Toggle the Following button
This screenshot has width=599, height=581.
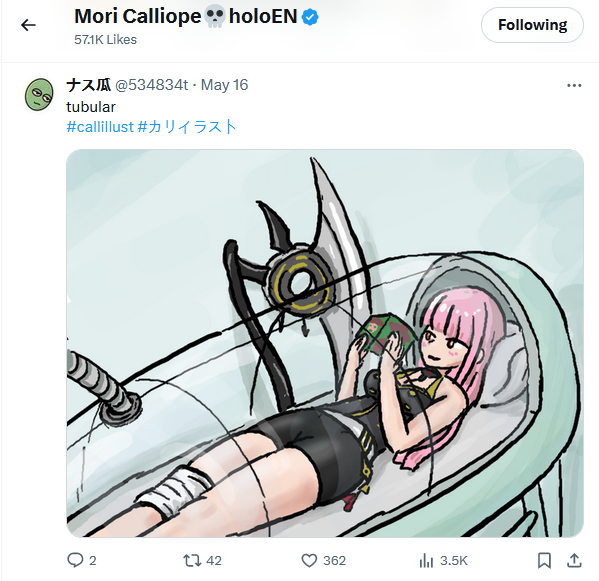[x=532, y=25]
